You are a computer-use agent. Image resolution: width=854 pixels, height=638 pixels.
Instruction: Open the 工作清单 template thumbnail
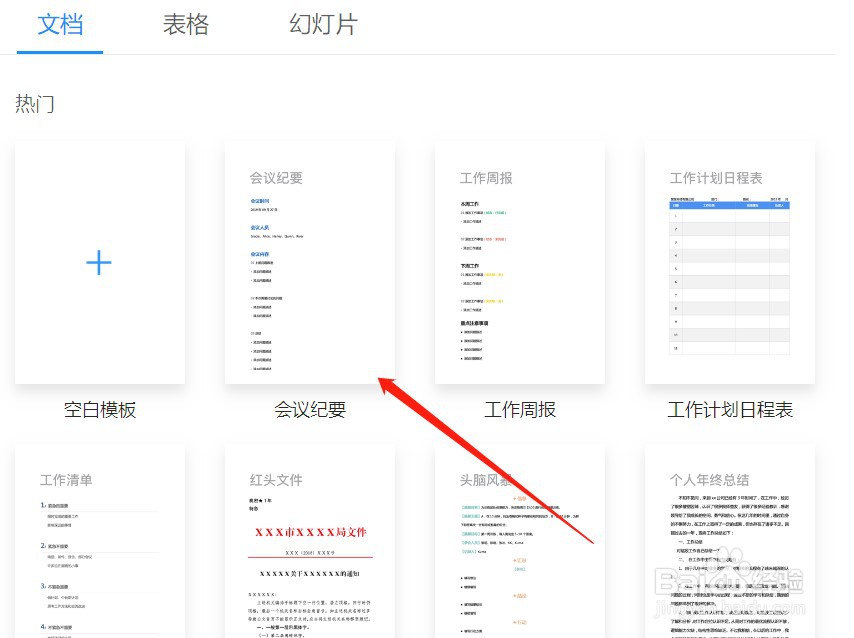(99, 550)
